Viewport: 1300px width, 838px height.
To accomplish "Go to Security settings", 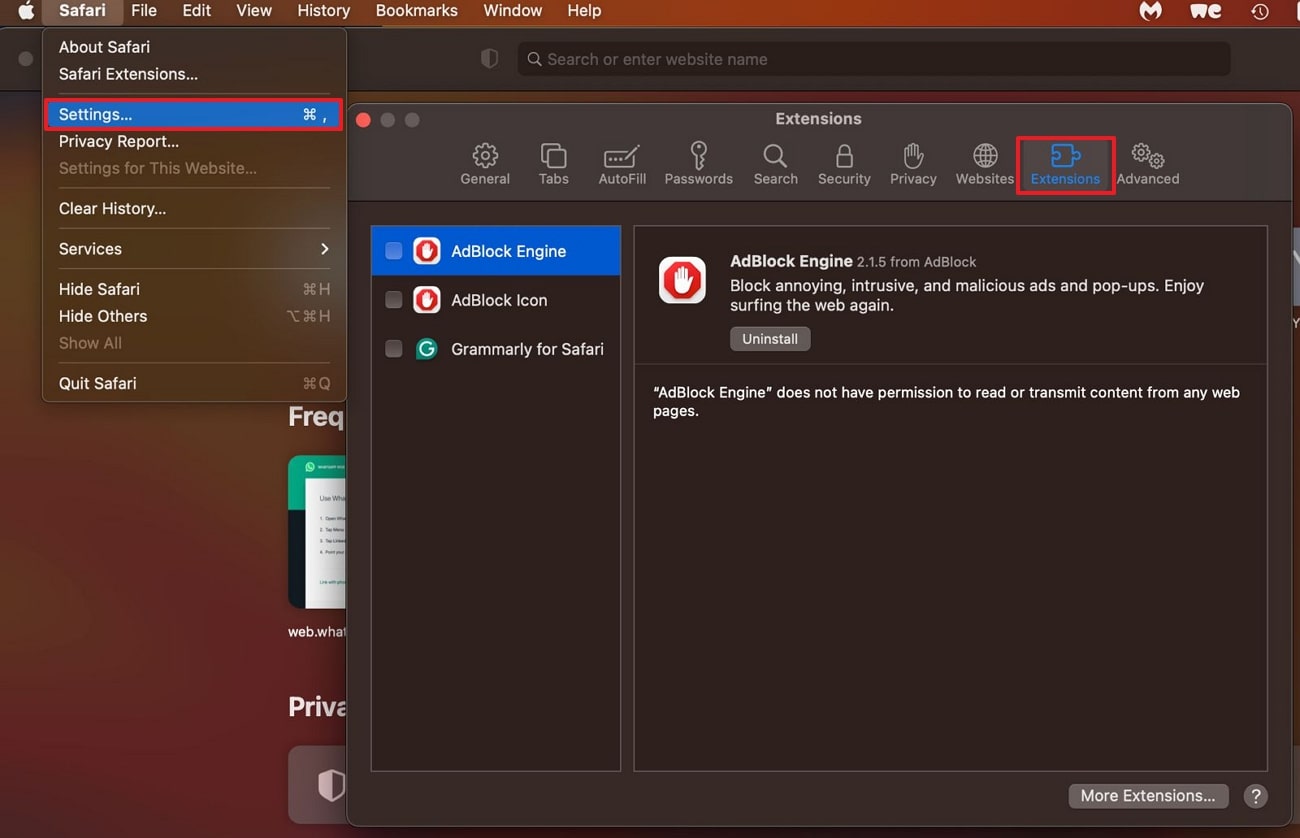I will 844,164.
